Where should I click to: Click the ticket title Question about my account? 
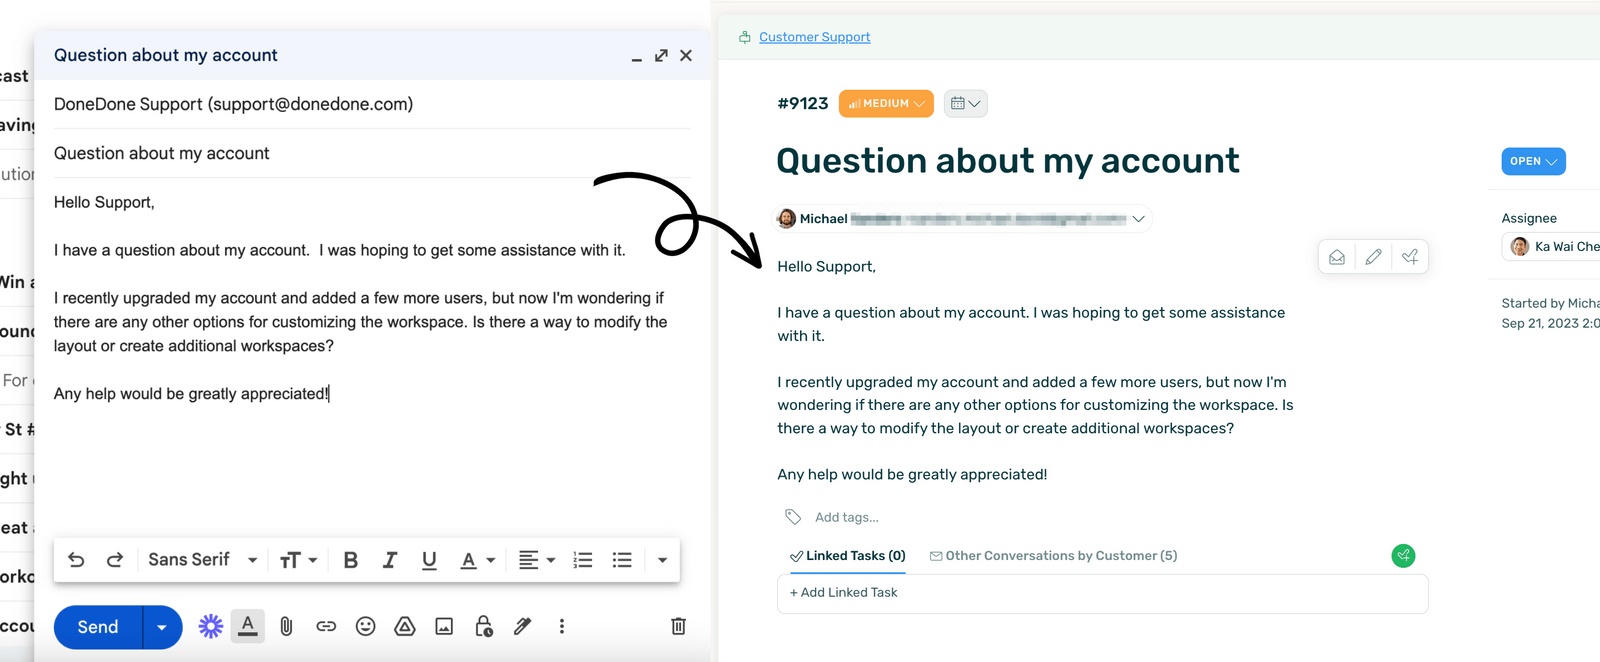[1008, 161]
